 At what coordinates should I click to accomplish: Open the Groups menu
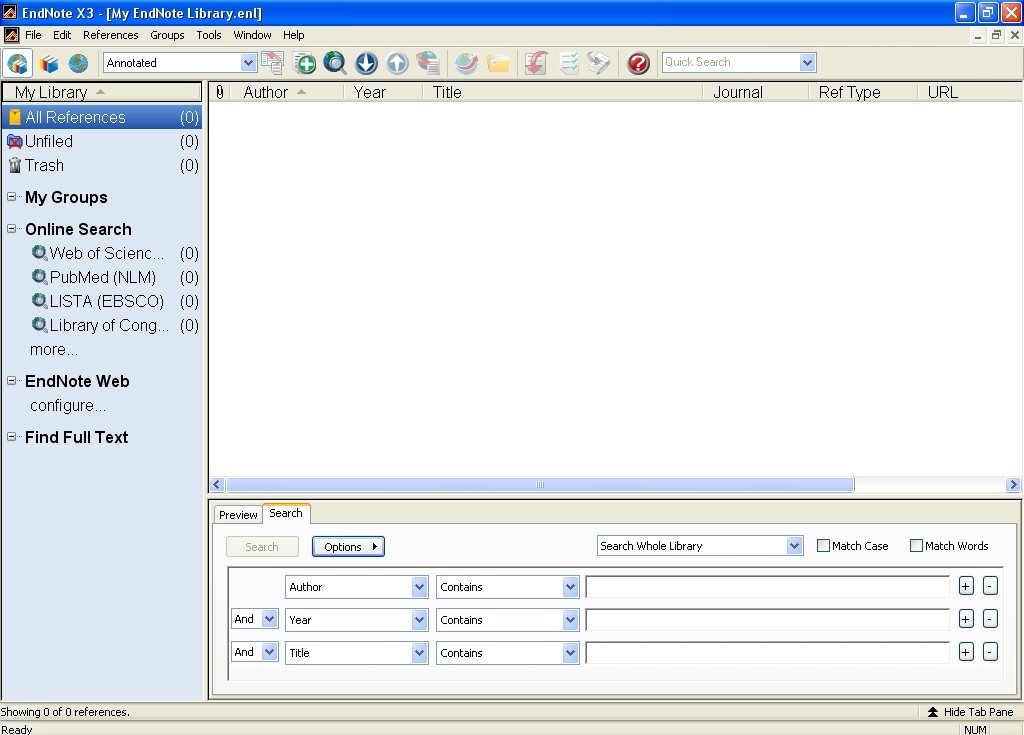[167, 35]
